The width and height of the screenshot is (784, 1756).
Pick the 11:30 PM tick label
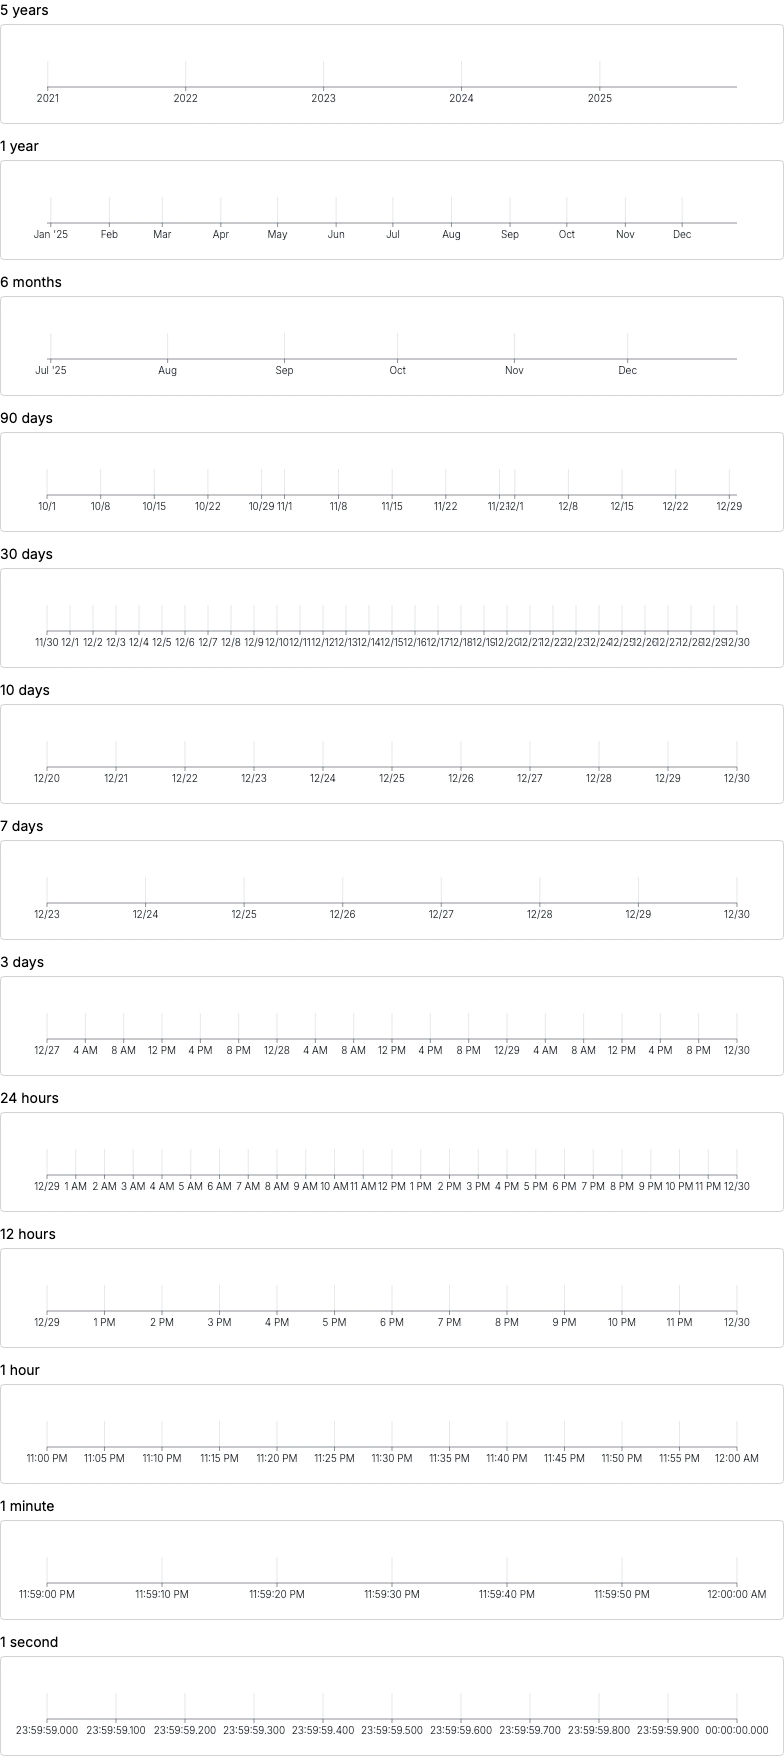392,1458
